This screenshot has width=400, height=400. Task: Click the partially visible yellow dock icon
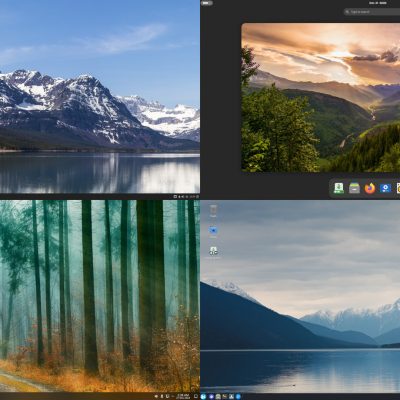[398, 188]
